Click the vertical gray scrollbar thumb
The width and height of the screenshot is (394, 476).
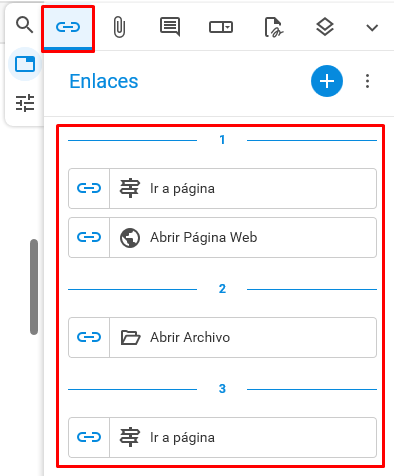34,287
